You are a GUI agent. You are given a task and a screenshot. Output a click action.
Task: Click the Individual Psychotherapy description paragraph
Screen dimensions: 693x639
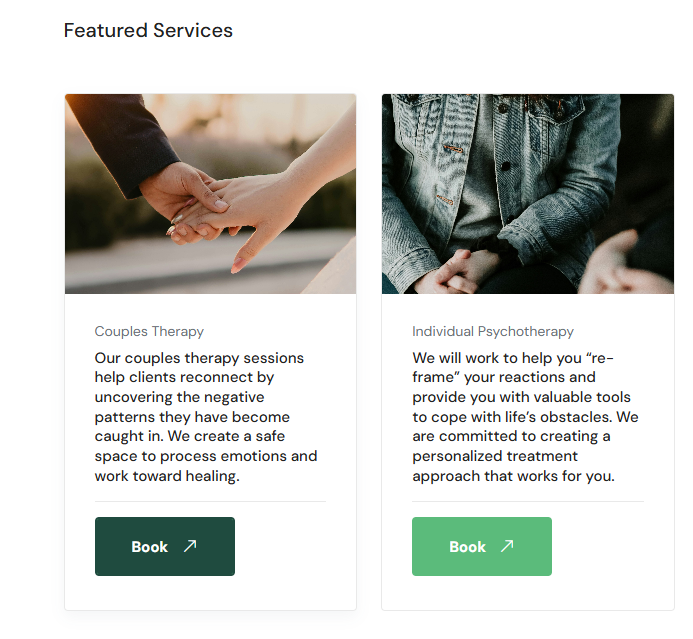tap(524, 416)
